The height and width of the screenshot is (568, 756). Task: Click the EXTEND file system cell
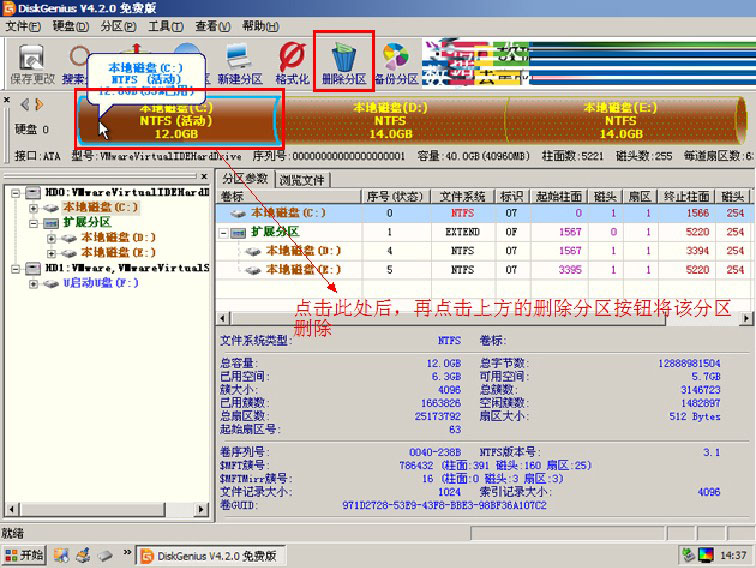click(x=462, y=232)
